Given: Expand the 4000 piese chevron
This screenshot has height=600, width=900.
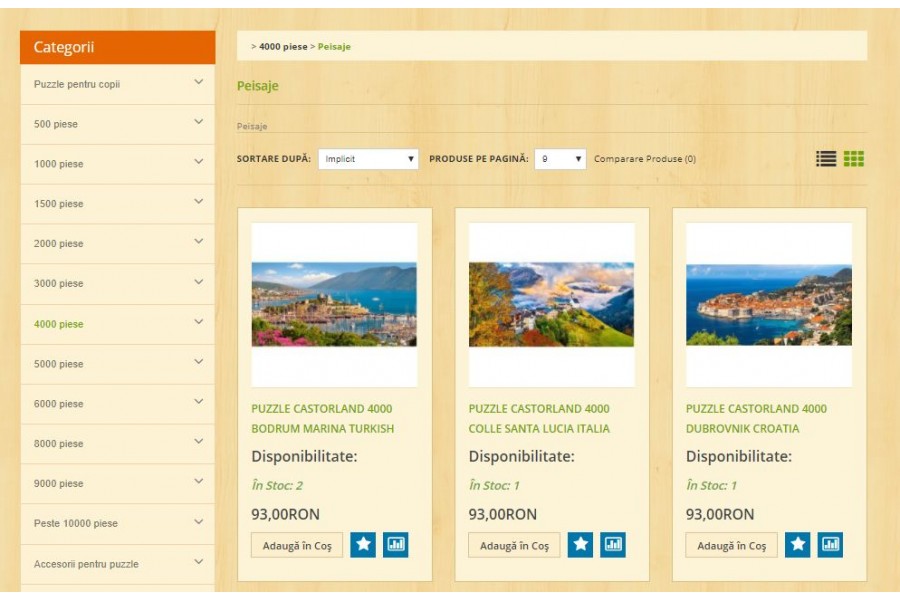Looking at the screenshot, I should (199, 322).
